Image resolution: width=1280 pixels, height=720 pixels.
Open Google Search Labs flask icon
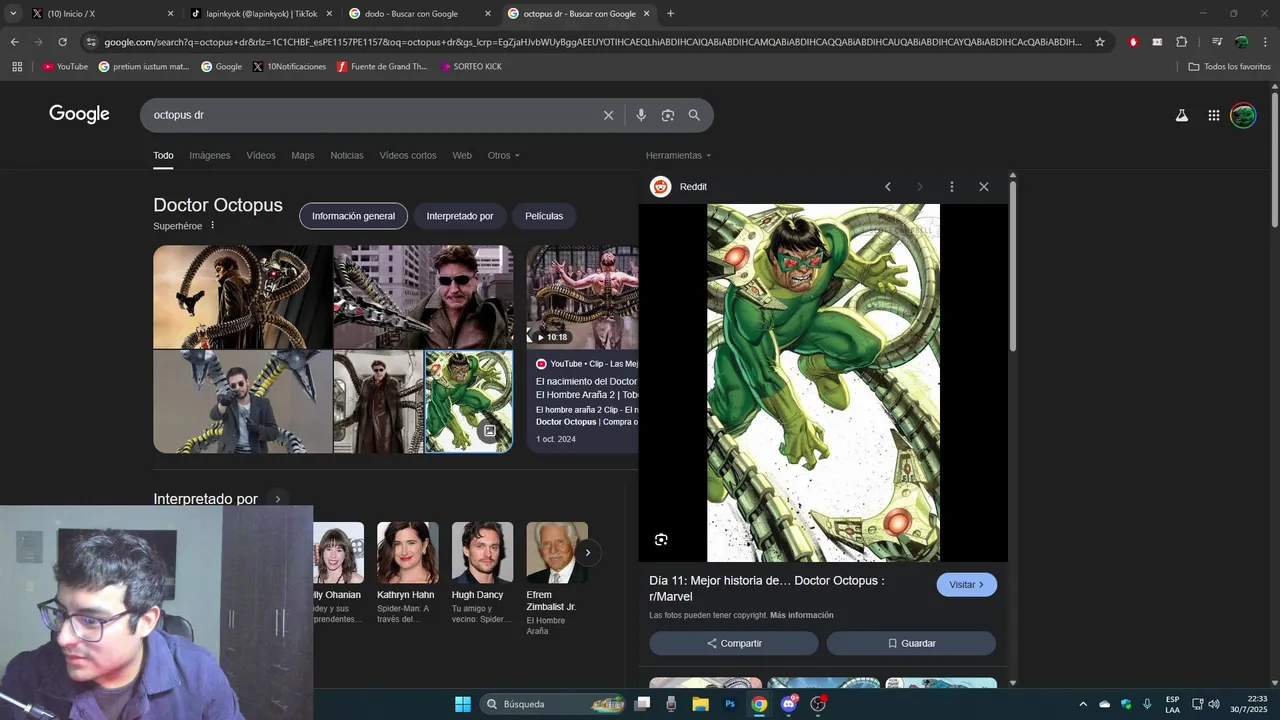click(1182, 115)
